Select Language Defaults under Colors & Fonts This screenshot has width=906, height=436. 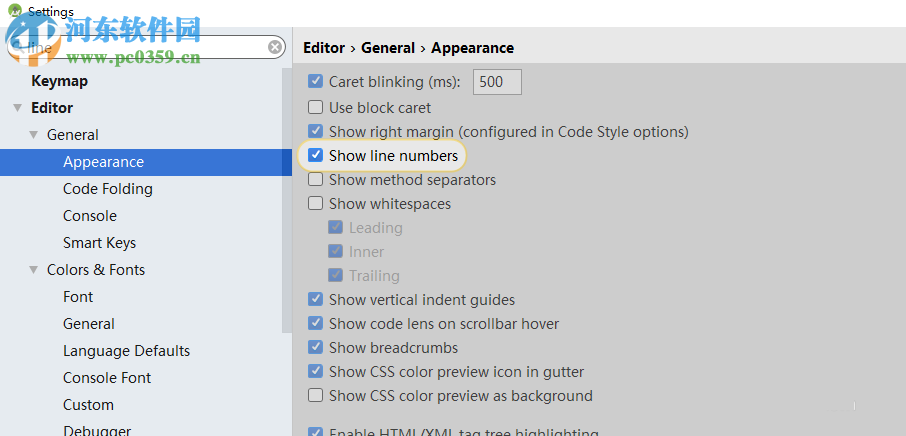click(x=126, y=351)
